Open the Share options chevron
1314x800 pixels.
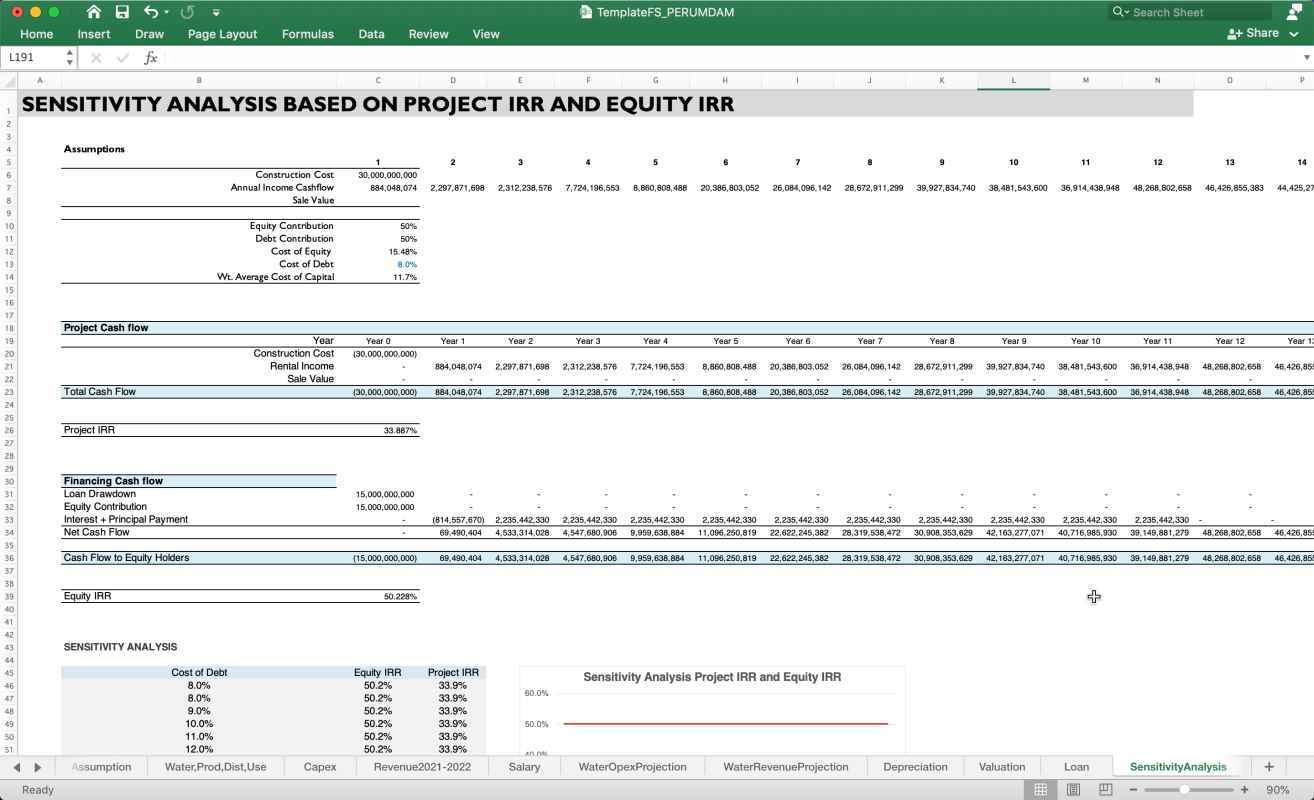coord(1293,33)
